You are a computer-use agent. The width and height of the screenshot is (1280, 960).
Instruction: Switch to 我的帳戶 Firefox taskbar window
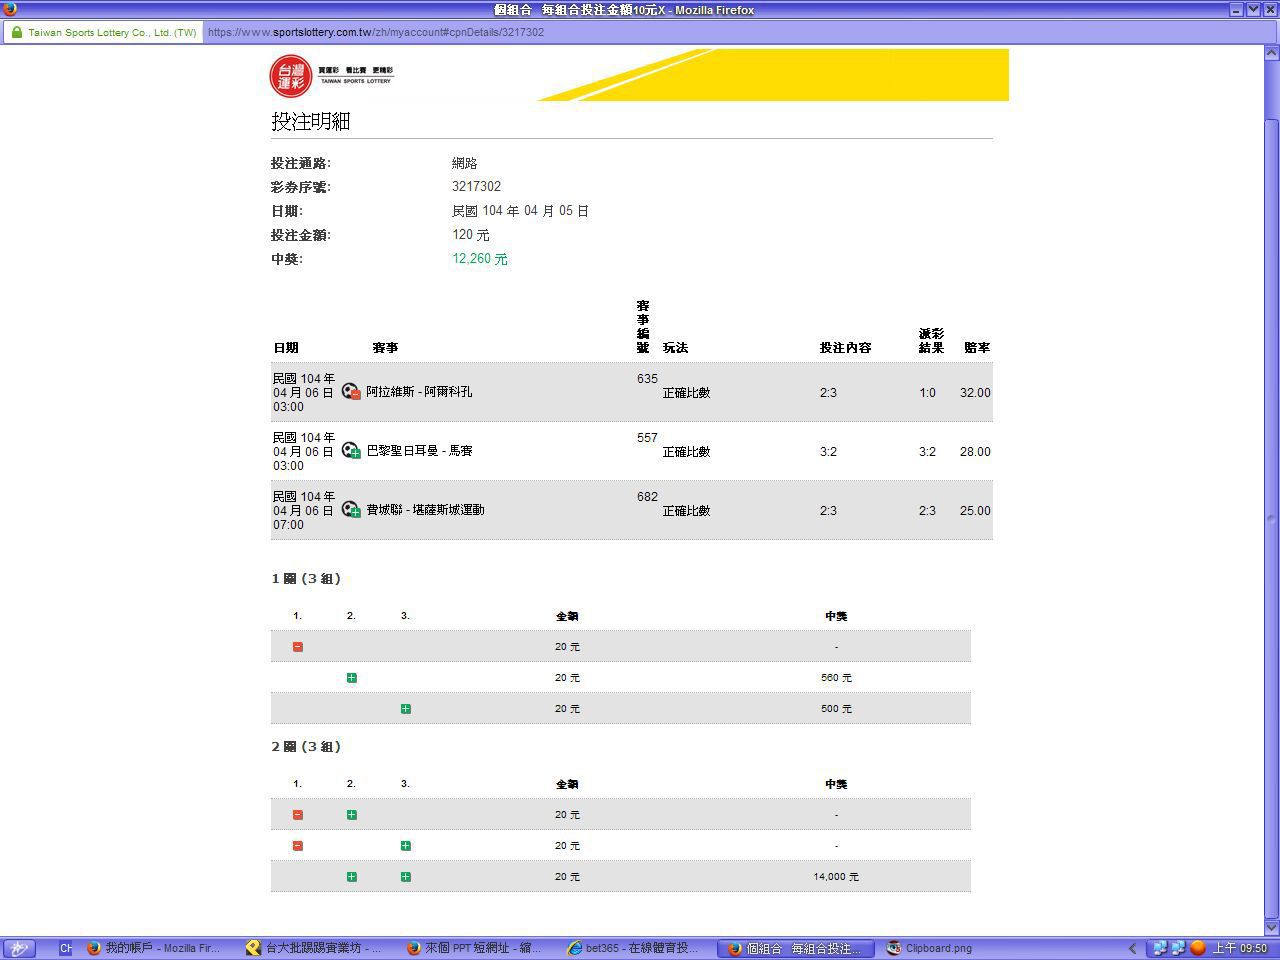(154, 948)
